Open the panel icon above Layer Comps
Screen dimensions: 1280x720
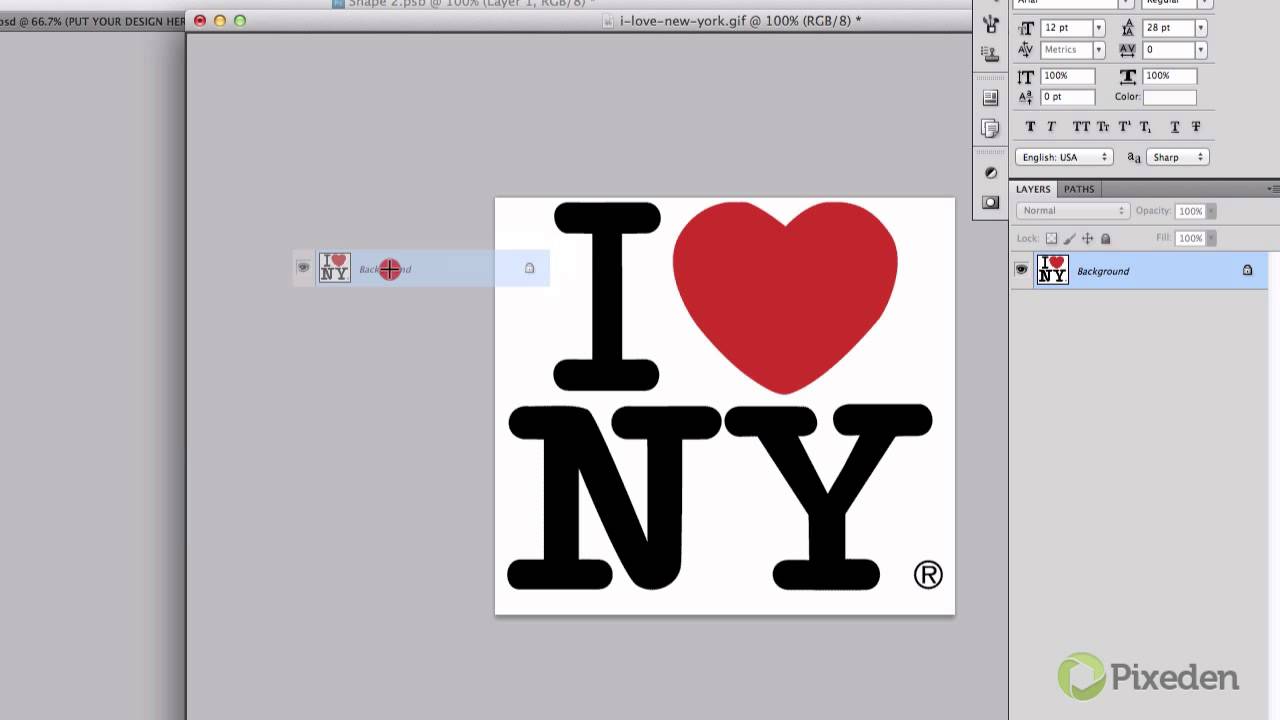point(991,98)
